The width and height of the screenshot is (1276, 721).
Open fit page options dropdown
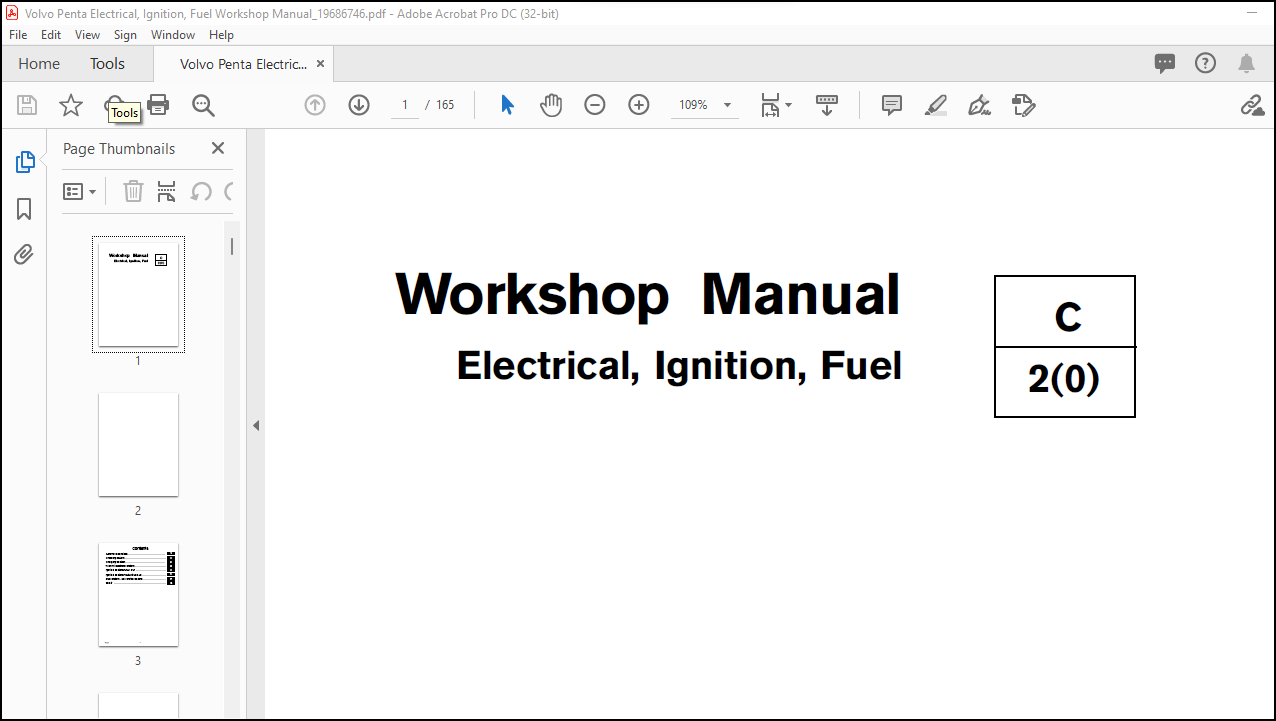(x=776, y=105)
